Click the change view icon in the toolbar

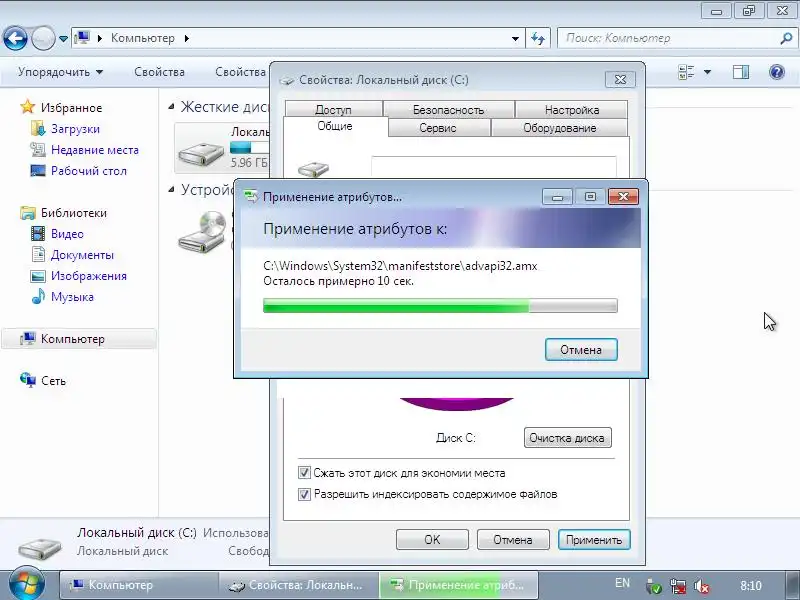click(686, 72)
